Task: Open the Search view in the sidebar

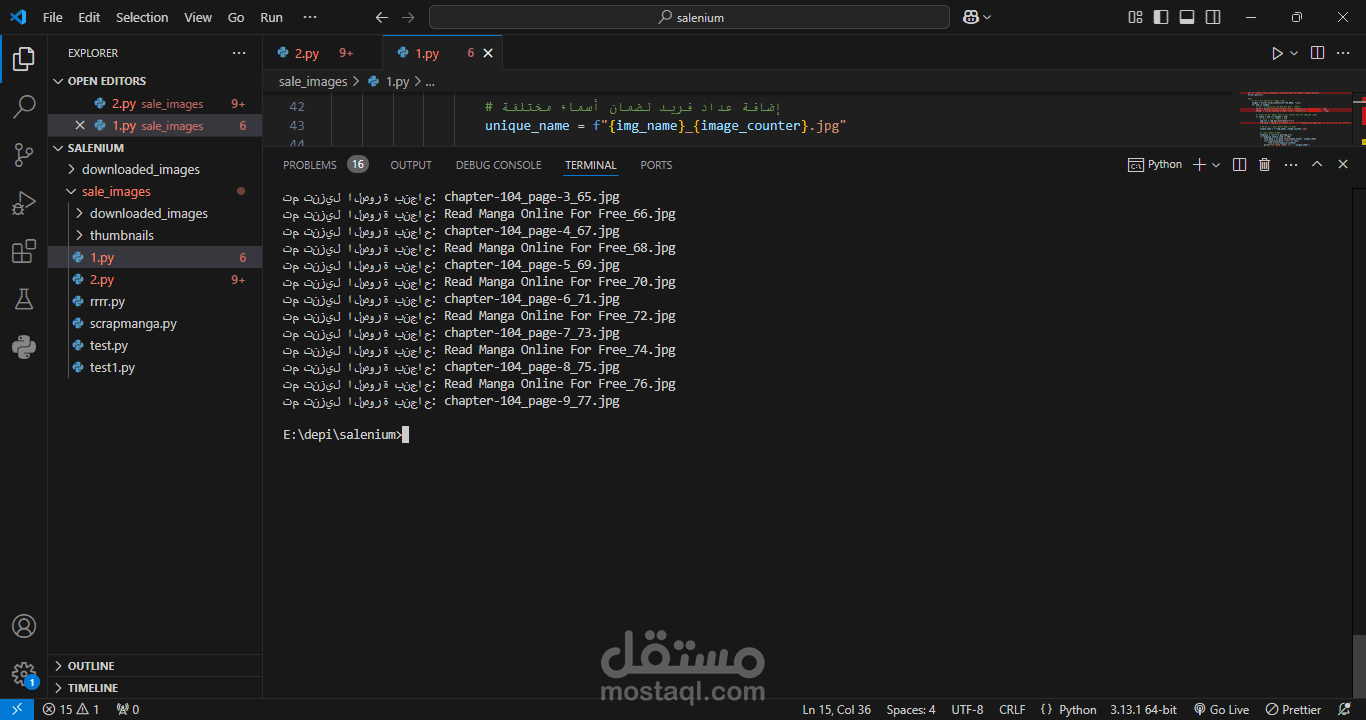Action: tap(24, 106)
